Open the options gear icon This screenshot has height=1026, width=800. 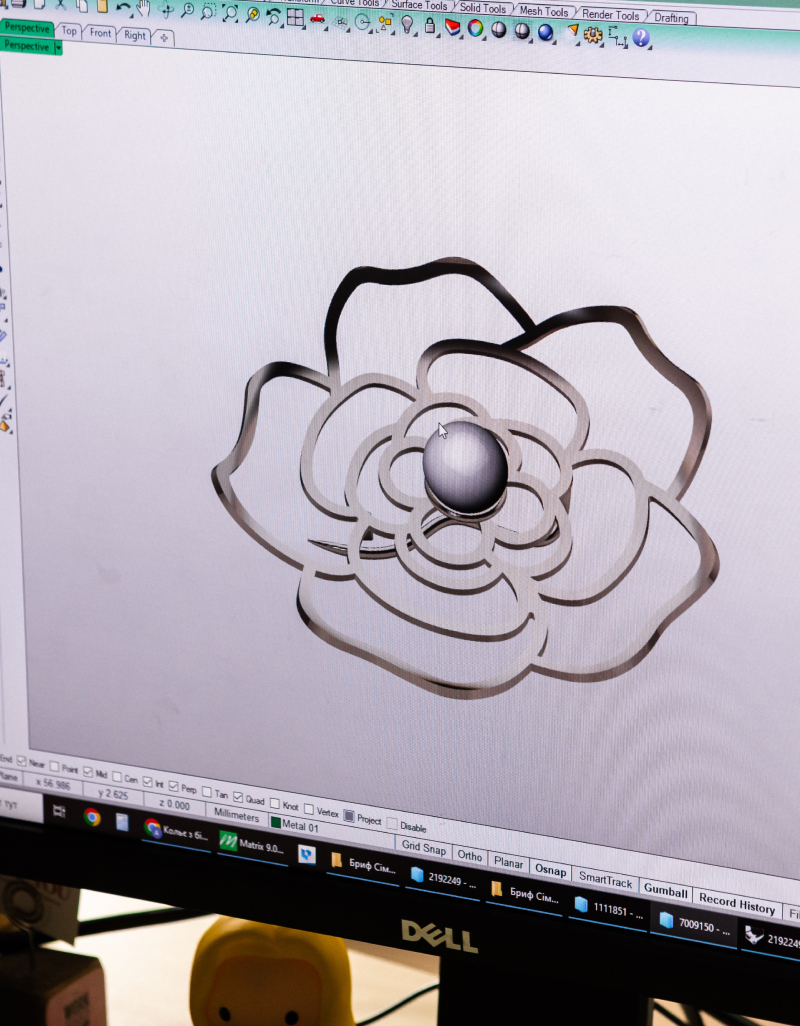pyautogui.click(x=593, y=35)
